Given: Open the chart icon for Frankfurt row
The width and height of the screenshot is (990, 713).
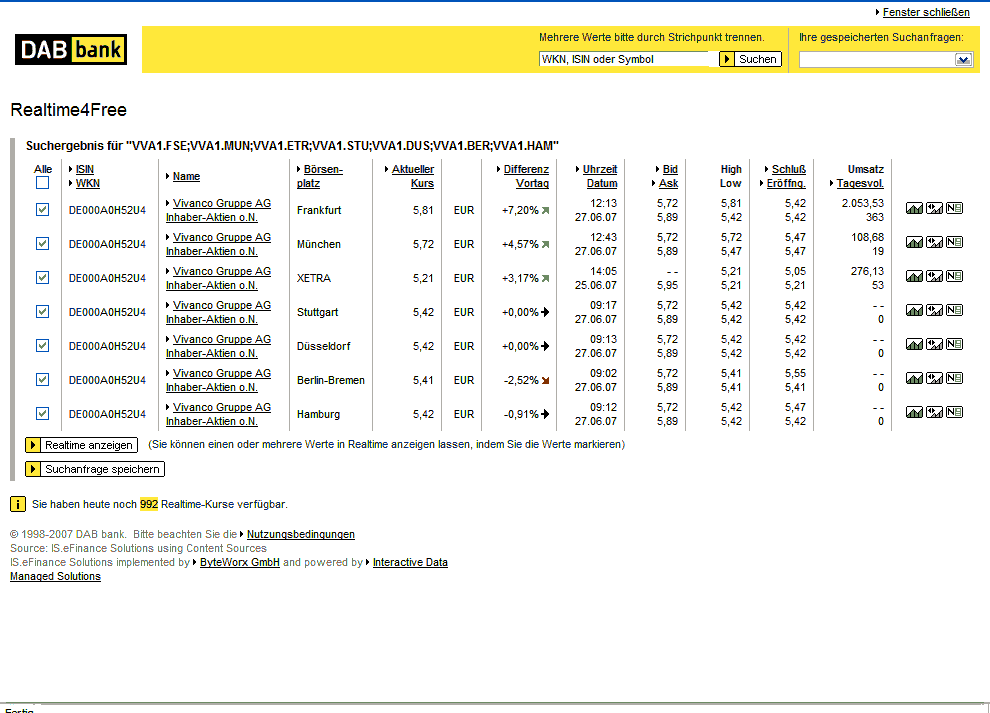Looking at the screenshot, I should [914, 208].
